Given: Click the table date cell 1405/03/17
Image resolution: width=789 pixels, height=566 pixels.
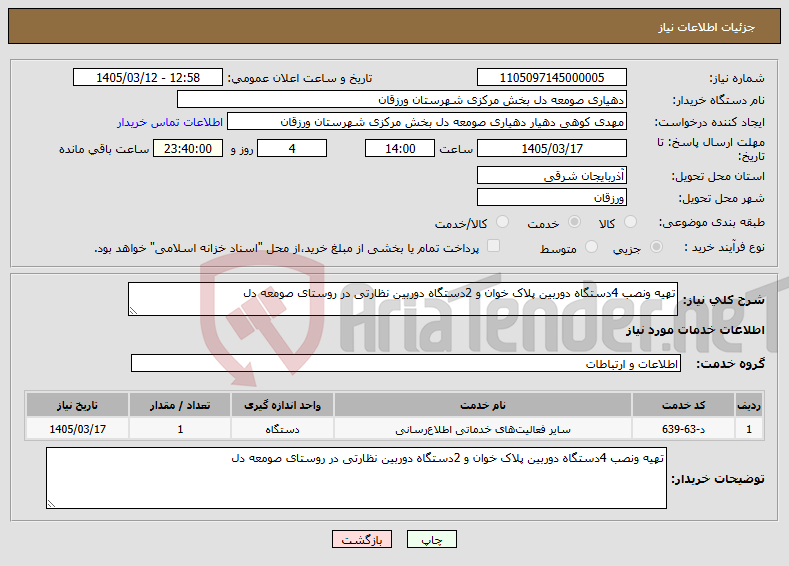Looking at the screenshot, I should tap(77, 429).
